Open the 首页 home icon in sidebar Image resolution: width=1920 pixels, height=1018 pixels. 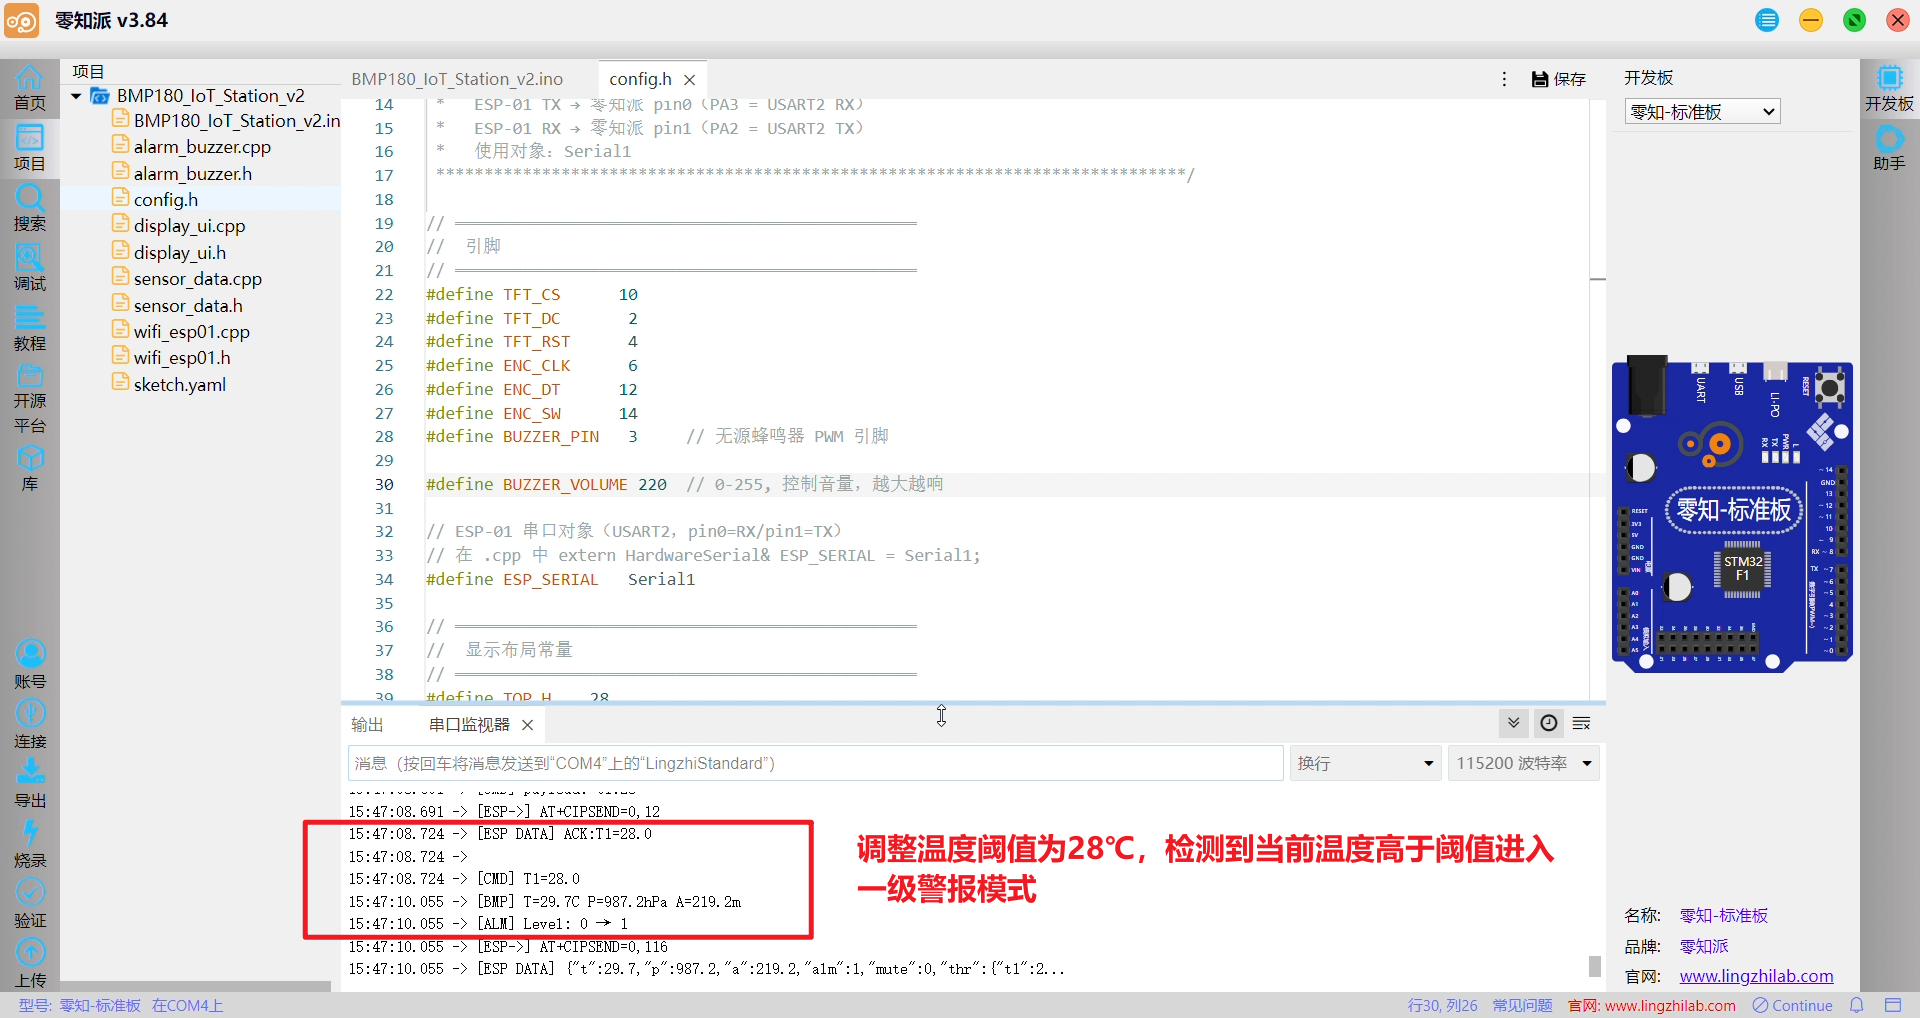click(x=30, y=88)
